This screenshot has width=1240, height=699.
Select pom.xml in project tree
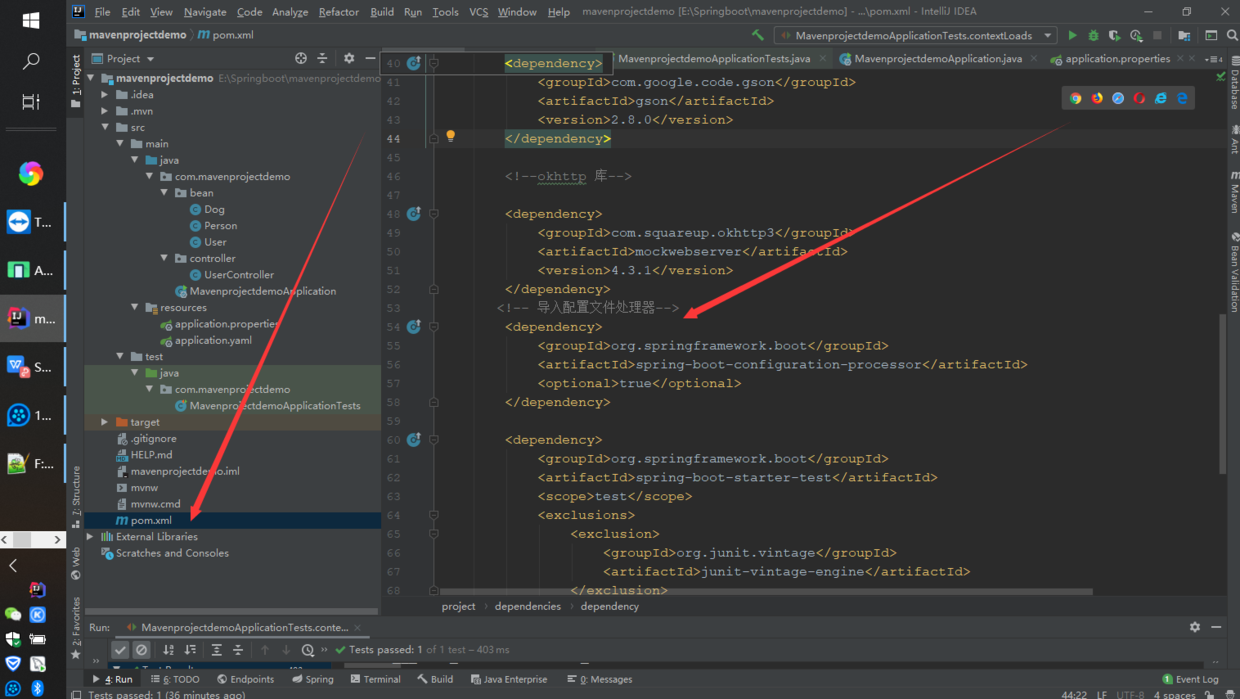151,520
